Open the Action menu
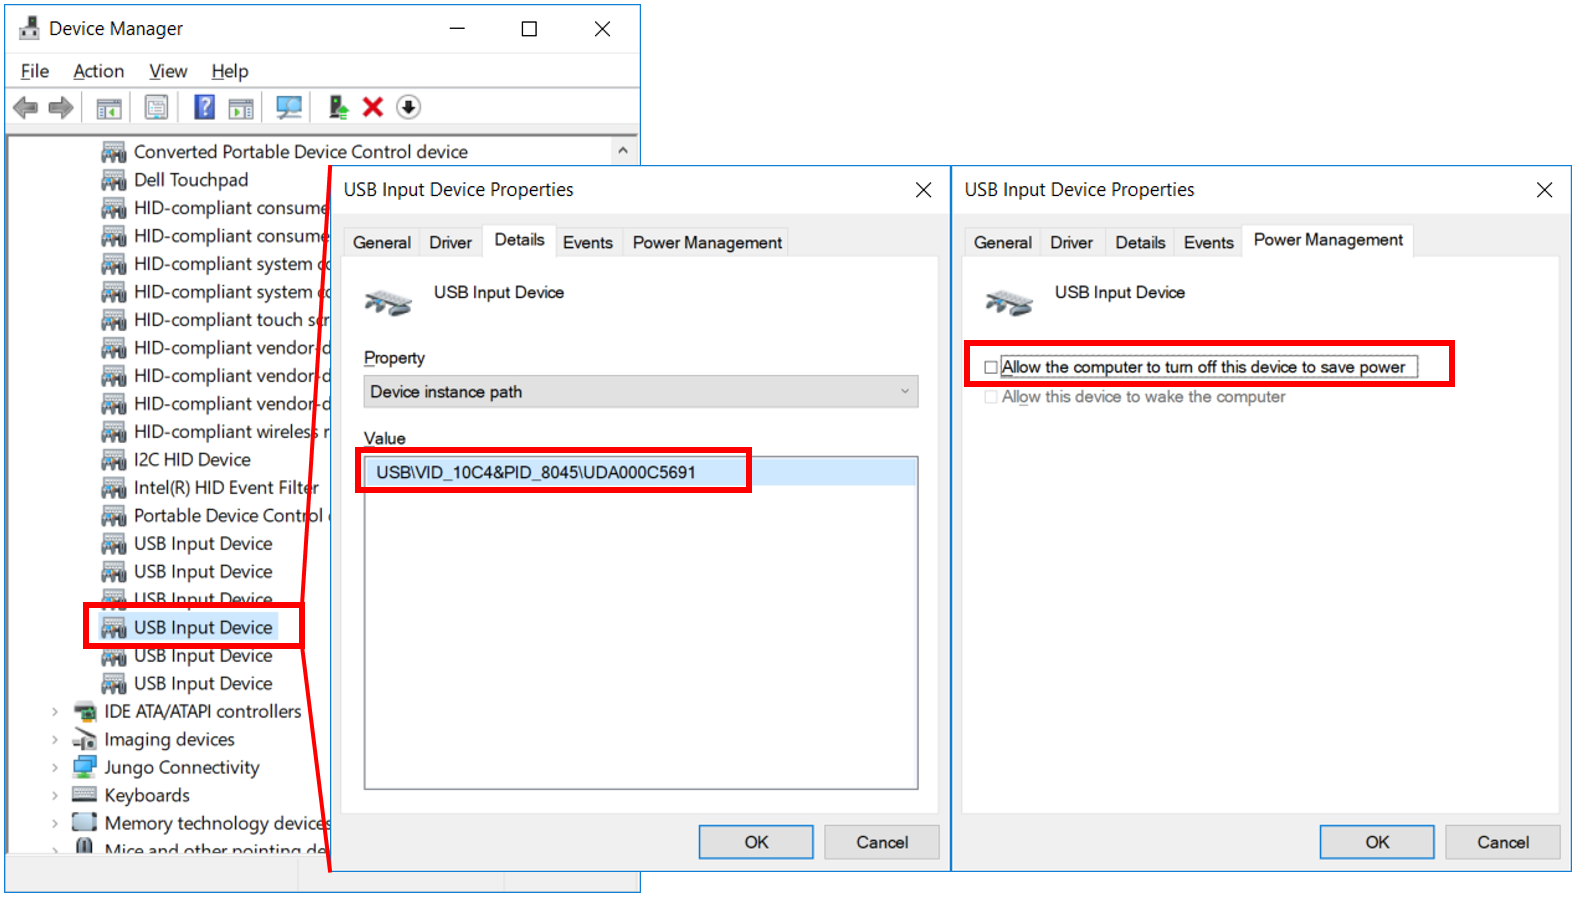Screen dimensions: 1579x898 (99, 71)
